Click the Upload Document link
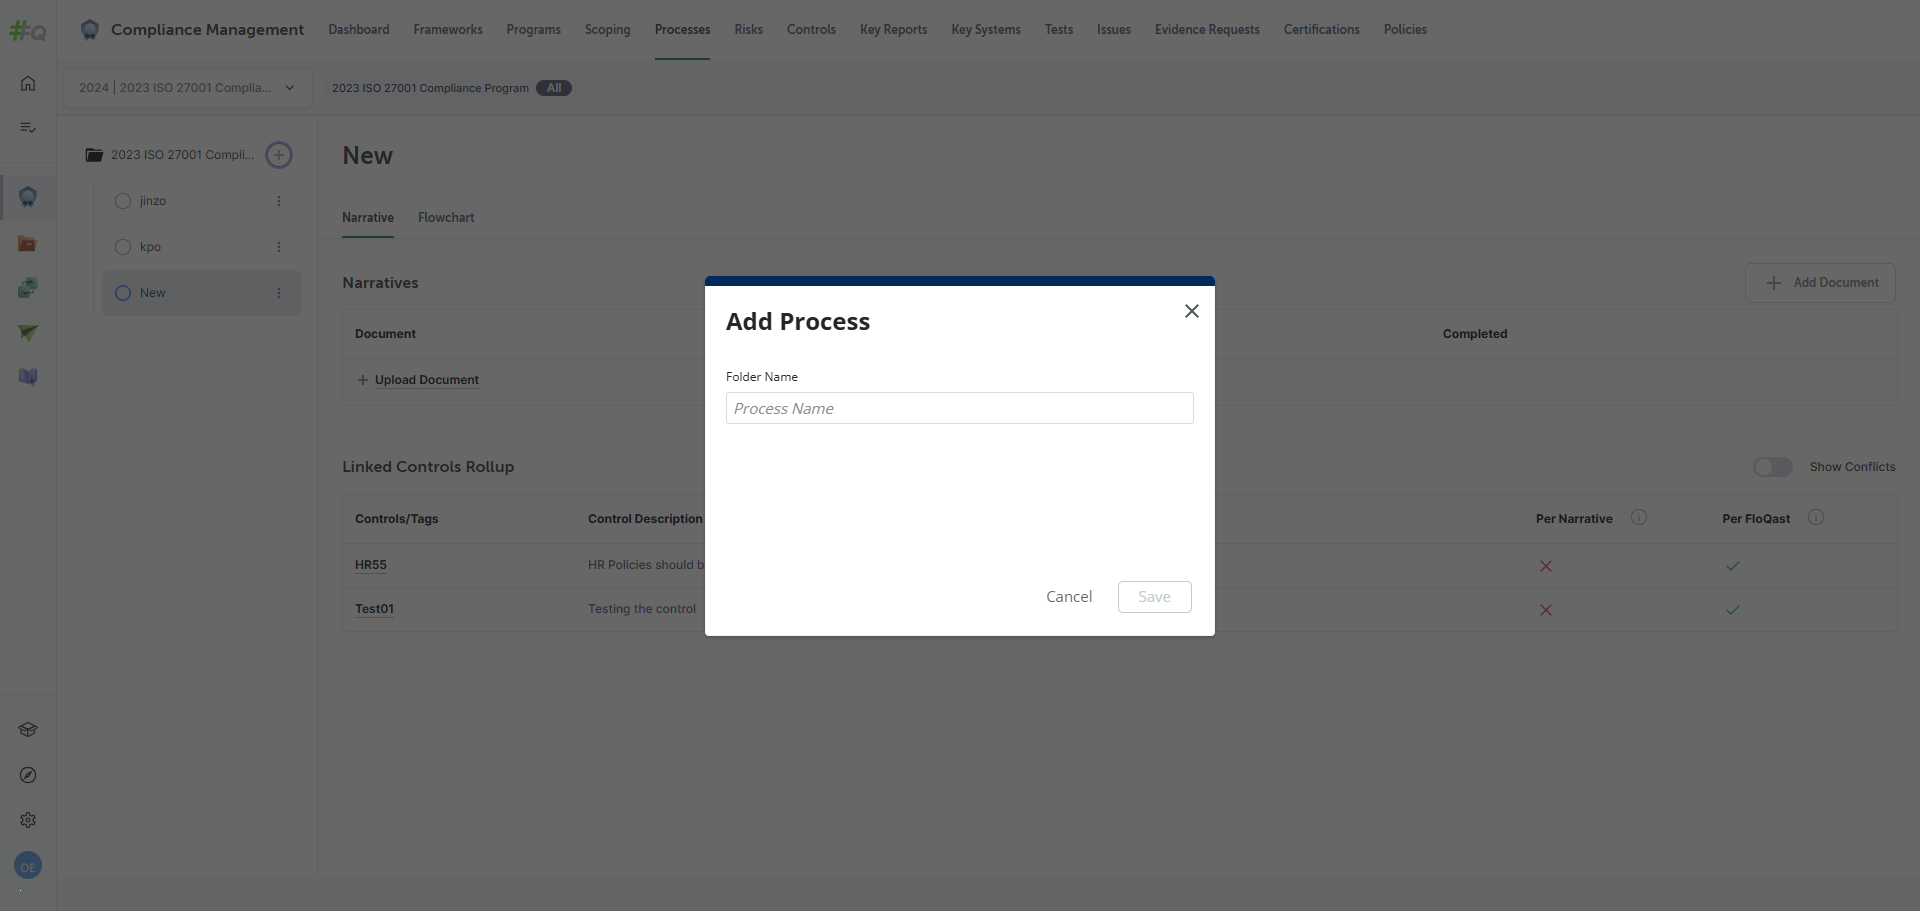Screen dimensions: 1920x911 tap(426, 380)
